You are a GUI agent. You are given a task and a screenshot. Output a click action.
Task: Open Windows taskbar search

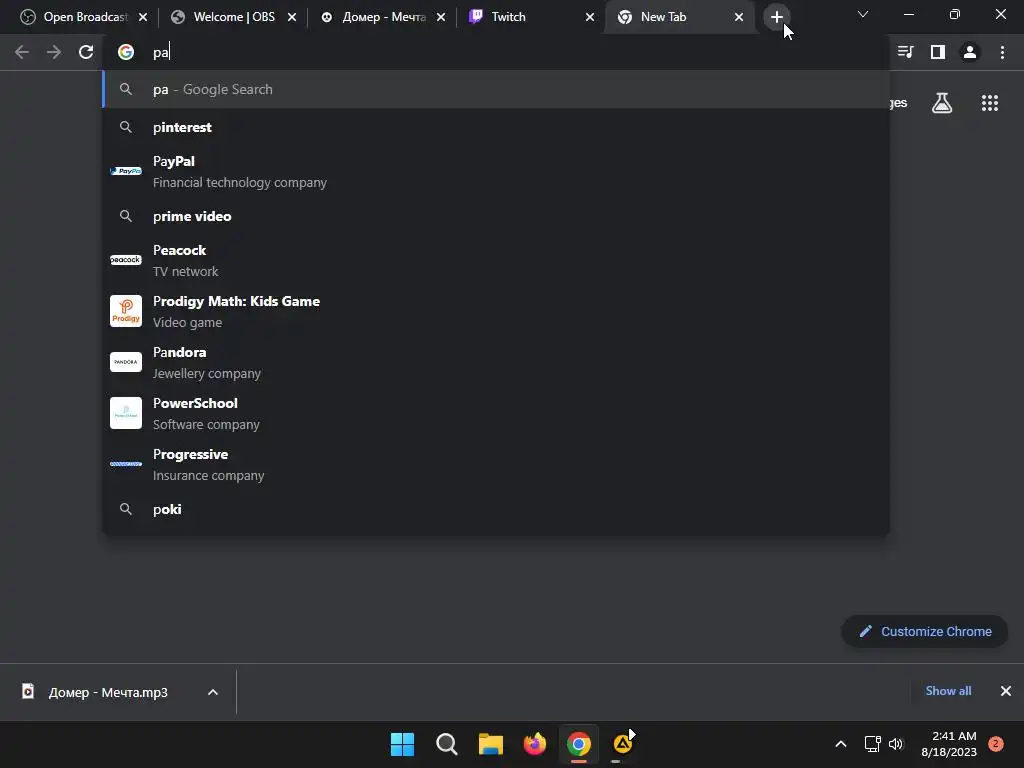447,744
